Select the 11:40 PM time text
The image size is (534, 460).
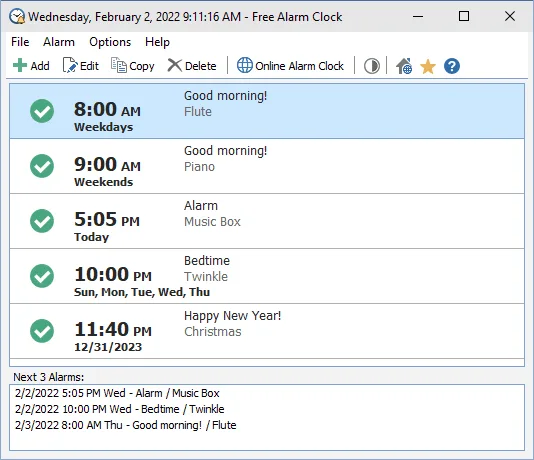[113, 329]
